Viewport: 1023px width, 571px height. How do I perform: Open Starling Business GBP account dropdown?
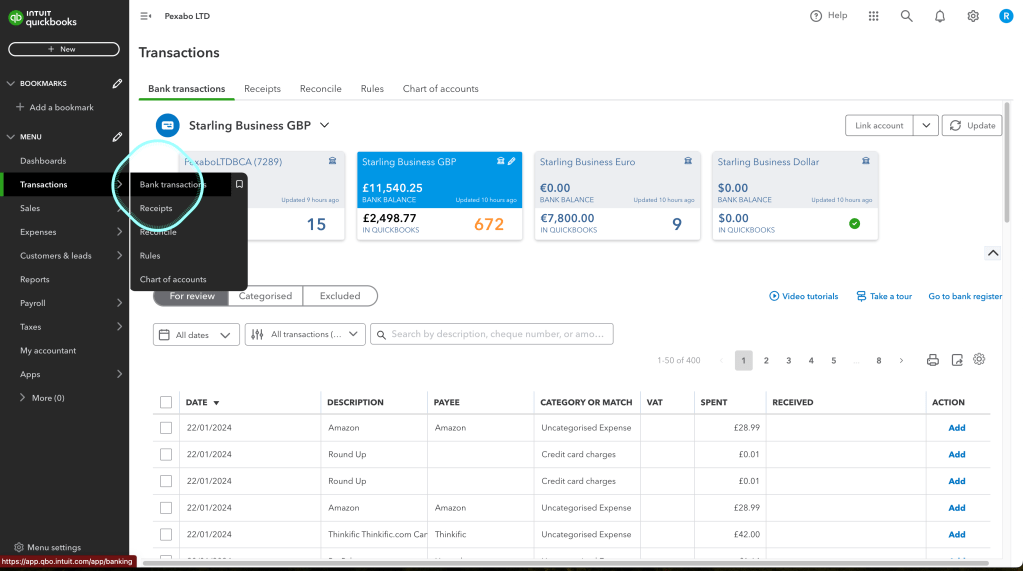click(324, 125)
